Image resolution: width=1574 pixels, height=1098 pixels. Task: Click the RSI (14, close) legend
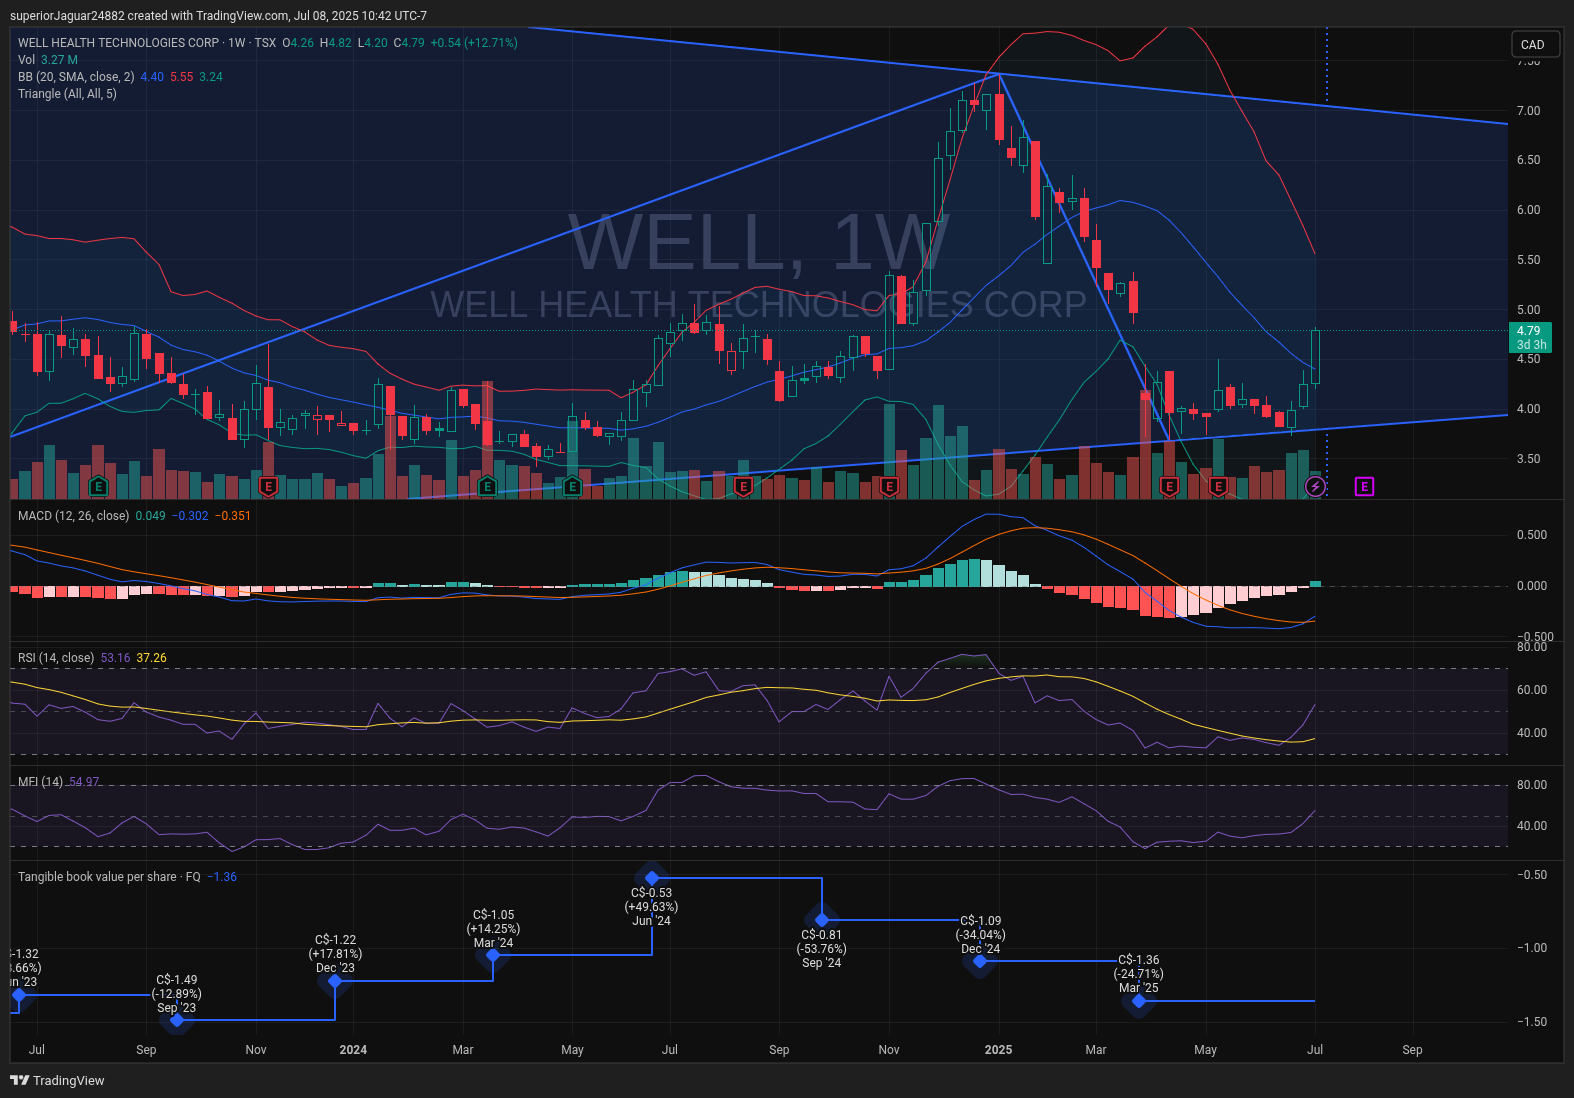point(56,658)
